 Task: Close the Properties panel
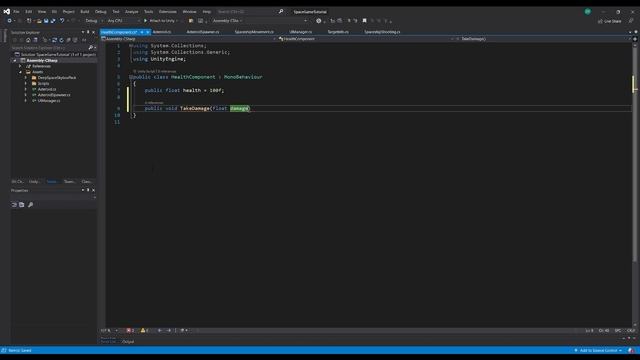point(93,190)
